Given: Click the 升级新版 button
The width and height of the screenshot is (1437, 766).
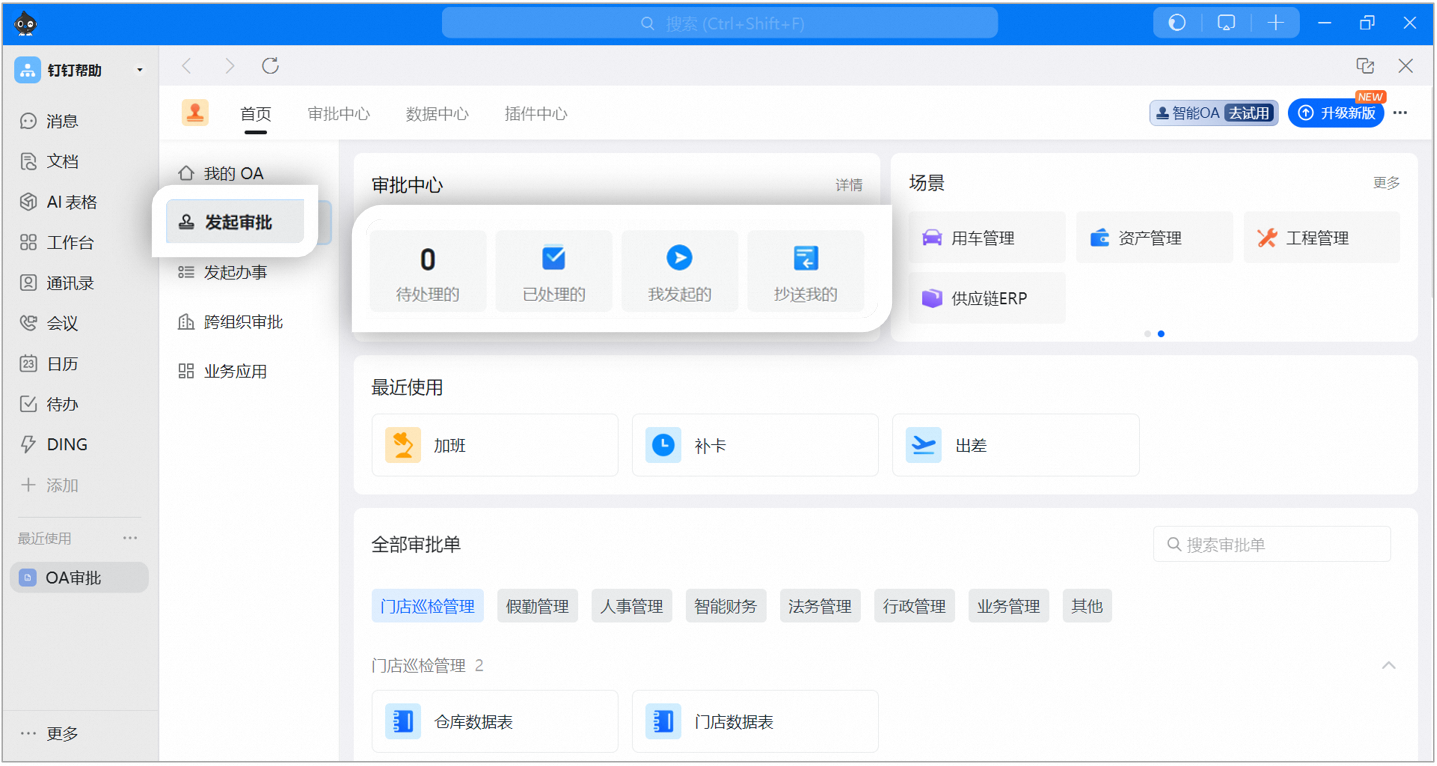Looking at the screenshot, I should (1336, 113).
